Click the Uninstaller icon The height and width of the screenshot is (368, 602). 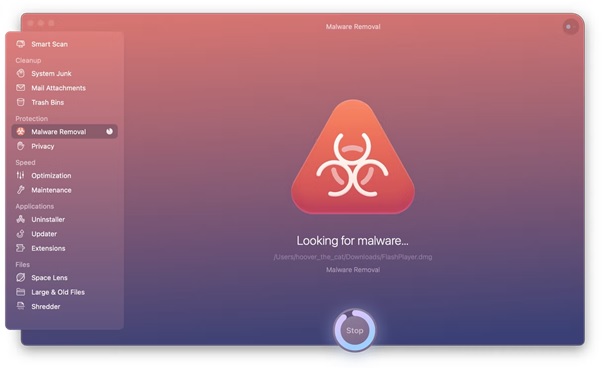coord(21,219)
